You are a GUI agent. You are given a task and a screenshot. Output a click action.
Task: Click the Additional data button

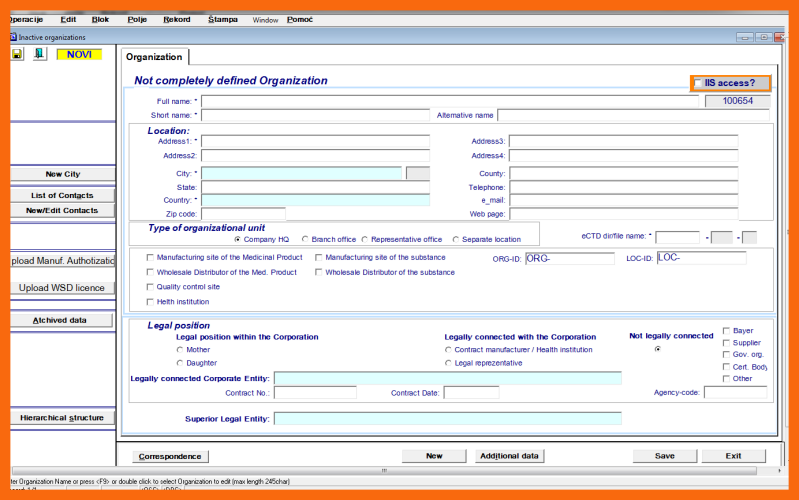[509, 456]
